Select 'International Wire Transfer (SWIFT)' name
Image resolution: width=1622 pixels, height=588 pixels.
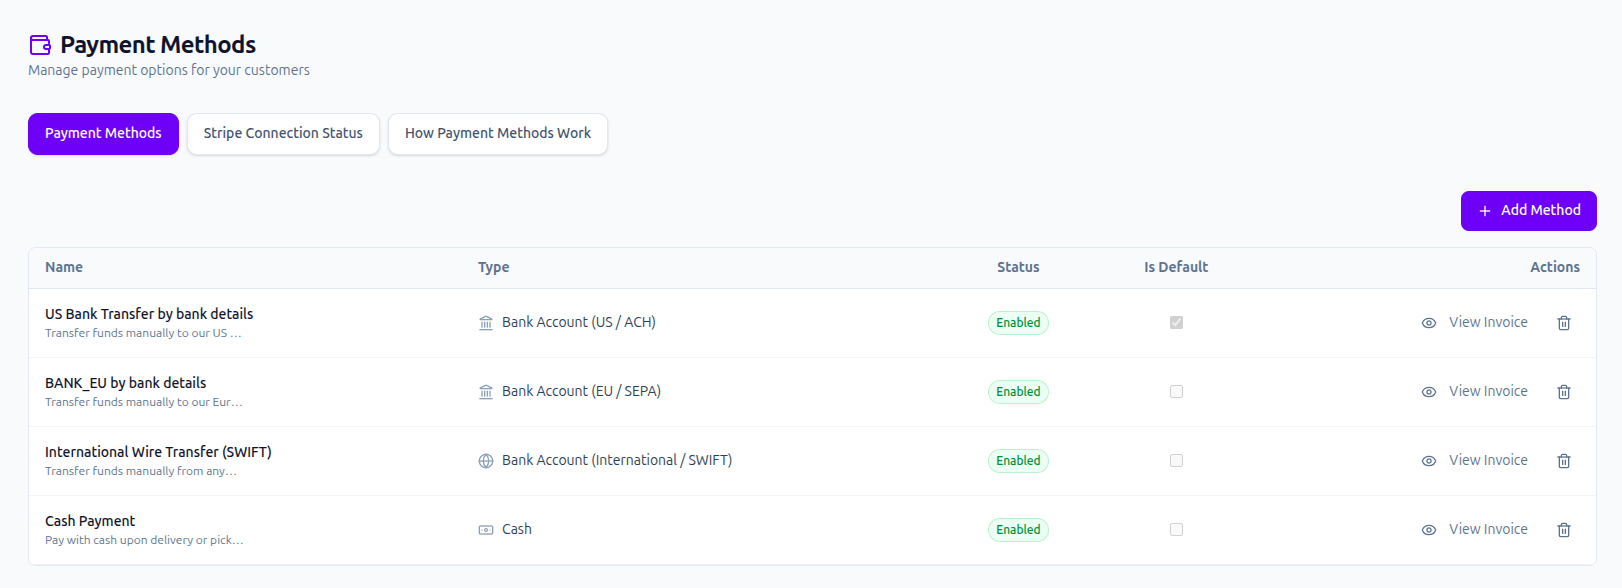pos(158,452)
